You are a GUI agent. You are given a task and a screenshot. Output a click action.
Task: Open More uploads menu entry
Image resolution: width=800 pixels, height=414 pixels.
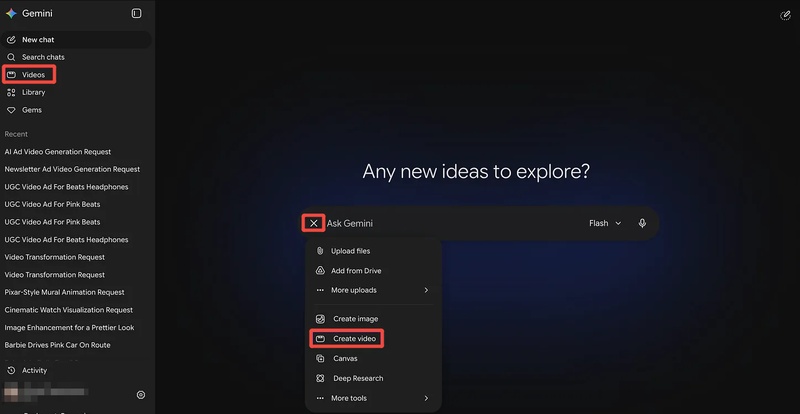373,290
